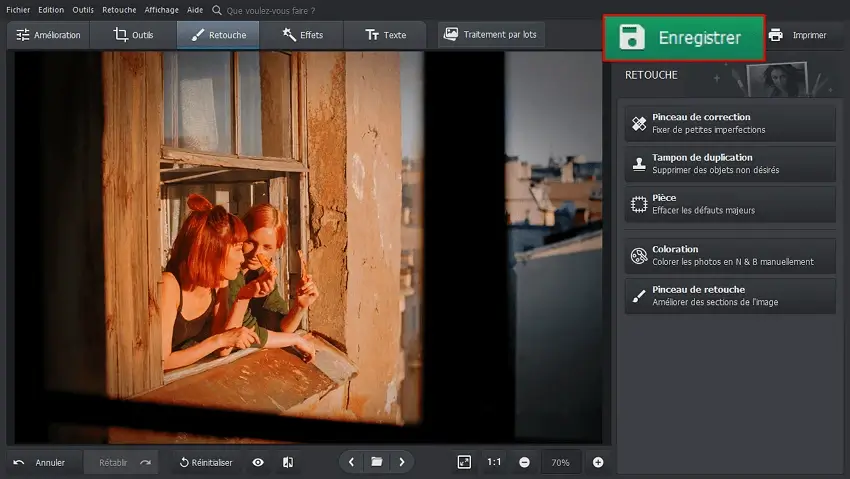Select the Coloration tool

tap(730, 255)
